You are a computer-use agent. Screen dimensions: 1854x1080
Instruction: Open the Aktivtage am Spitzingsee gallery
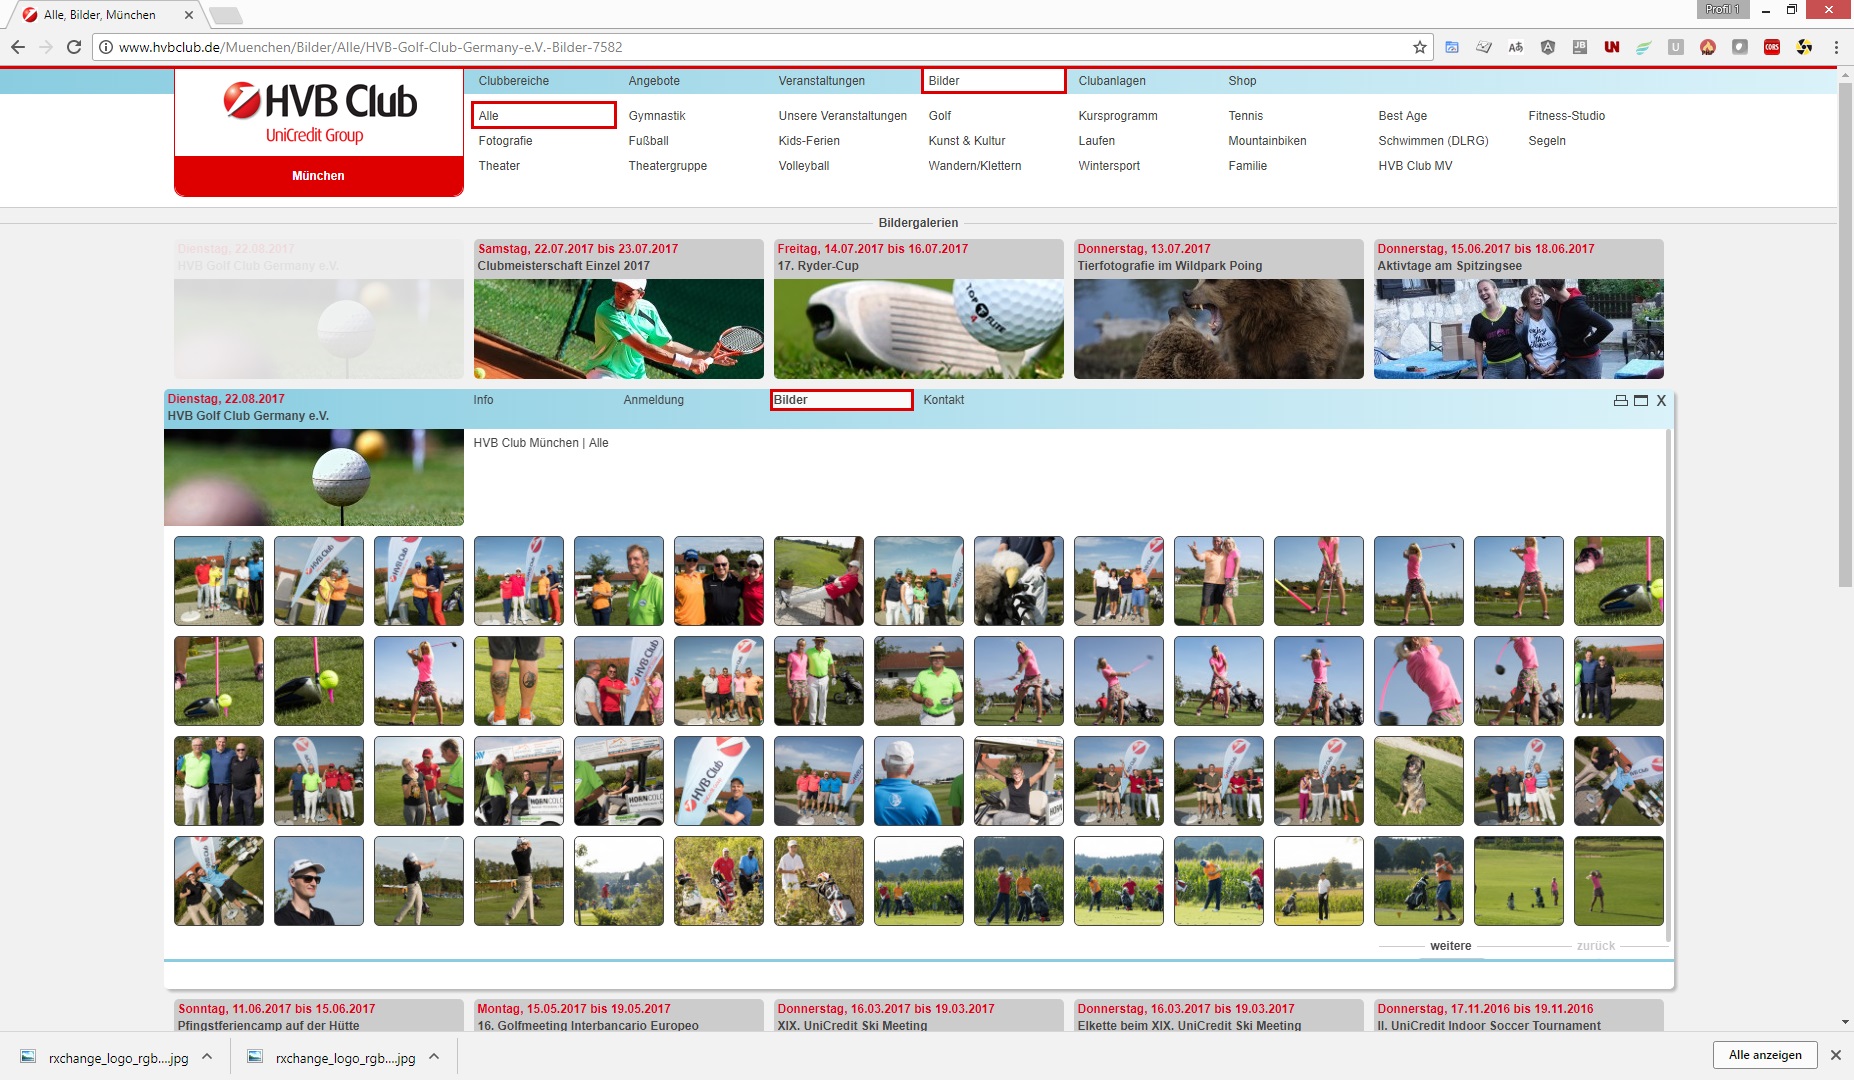pyautogui.click(x=1518, y=309)
